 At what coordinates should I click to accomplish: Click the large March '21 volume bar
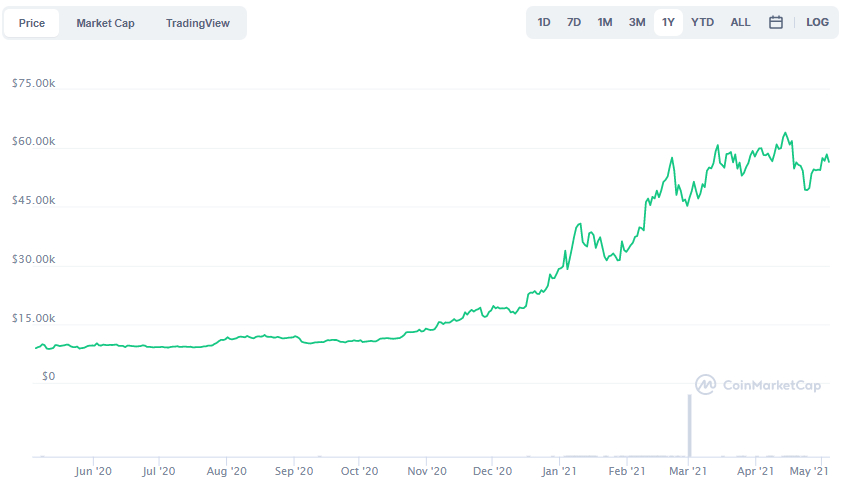pos(689,426)
